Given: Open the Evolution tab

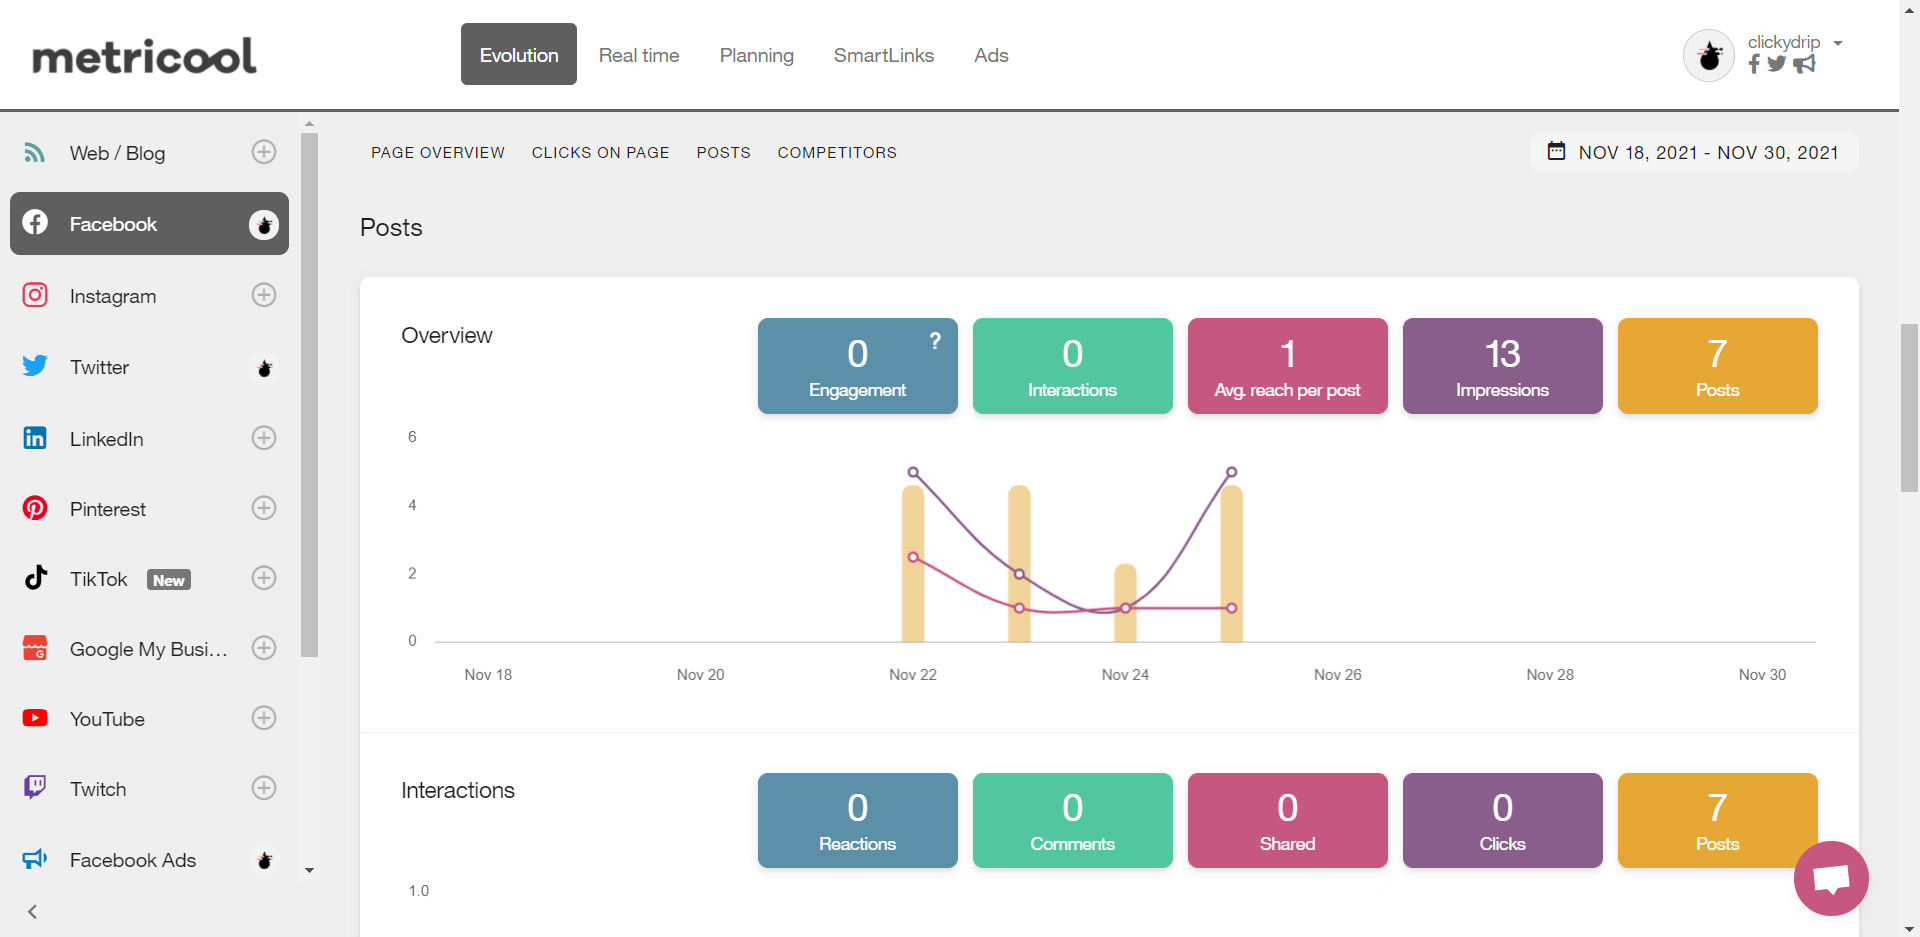Looking at the screenshot, I should coord(519,54).
